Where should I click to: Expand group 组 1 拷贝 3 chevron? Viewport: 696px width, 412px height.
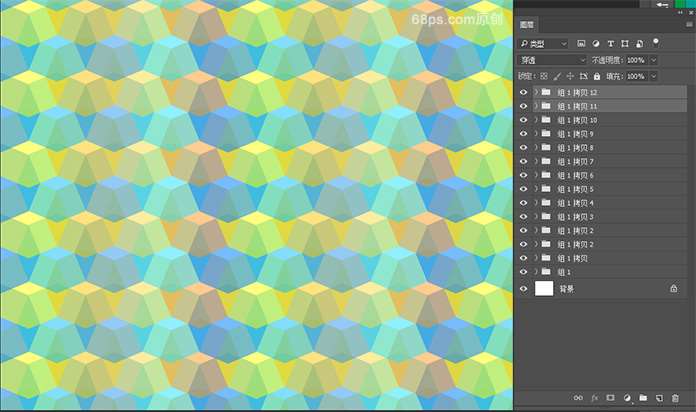point(536,216)
